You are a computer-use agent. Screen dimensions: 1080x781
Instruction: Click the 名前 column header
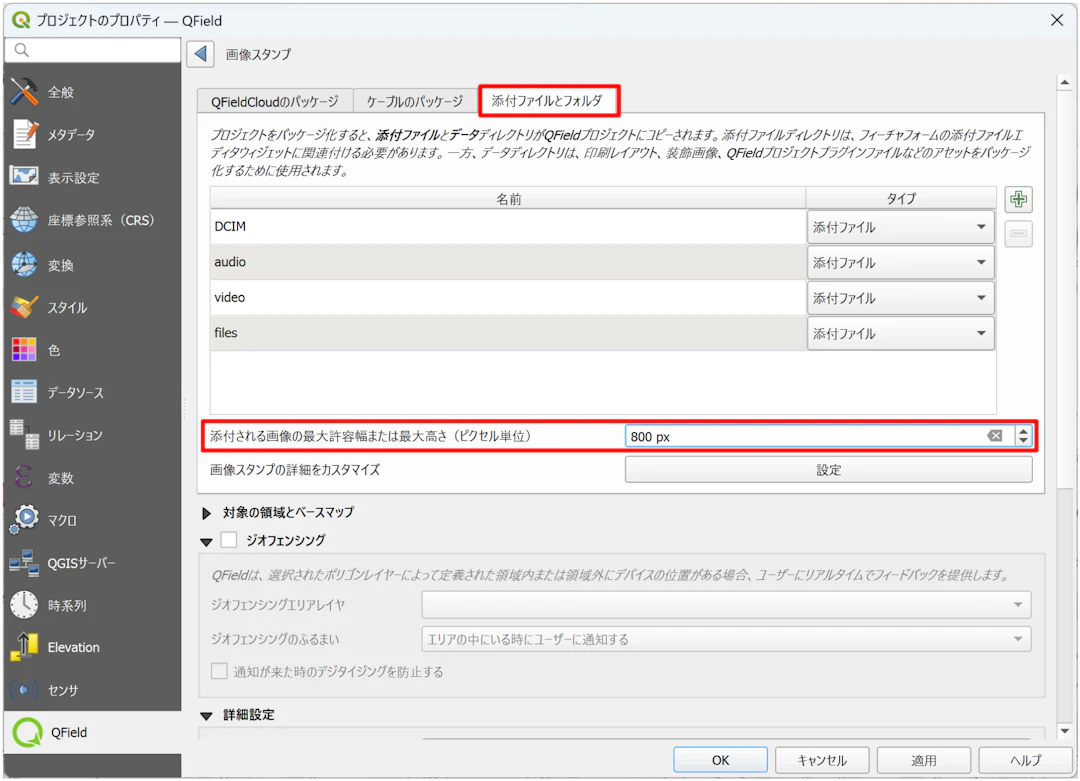[508, 198]
